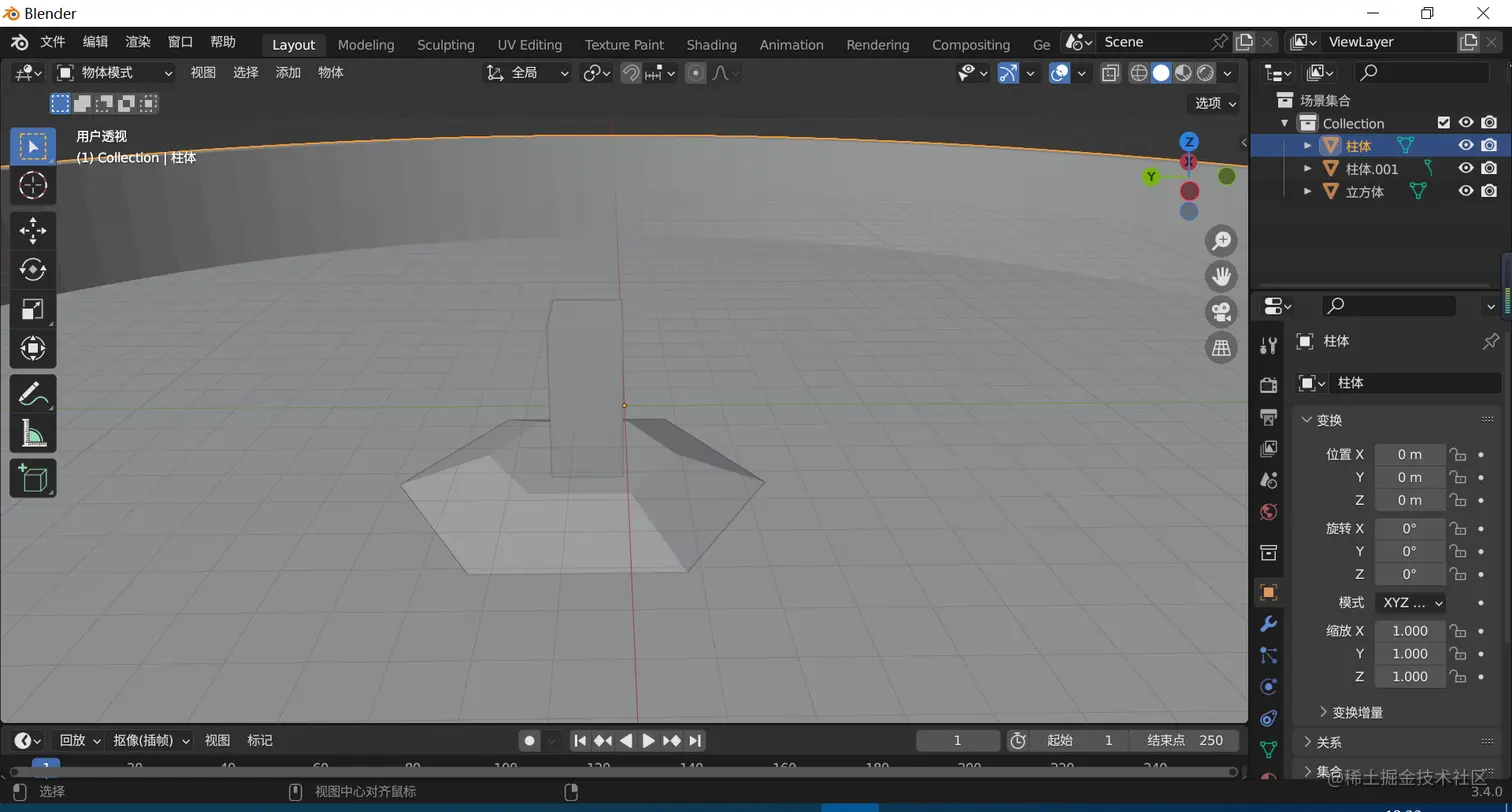Screen dimensions: 1512x812
Task: Open the rotation 模式 XYZ dropdown
Action: pos(1411,603)
